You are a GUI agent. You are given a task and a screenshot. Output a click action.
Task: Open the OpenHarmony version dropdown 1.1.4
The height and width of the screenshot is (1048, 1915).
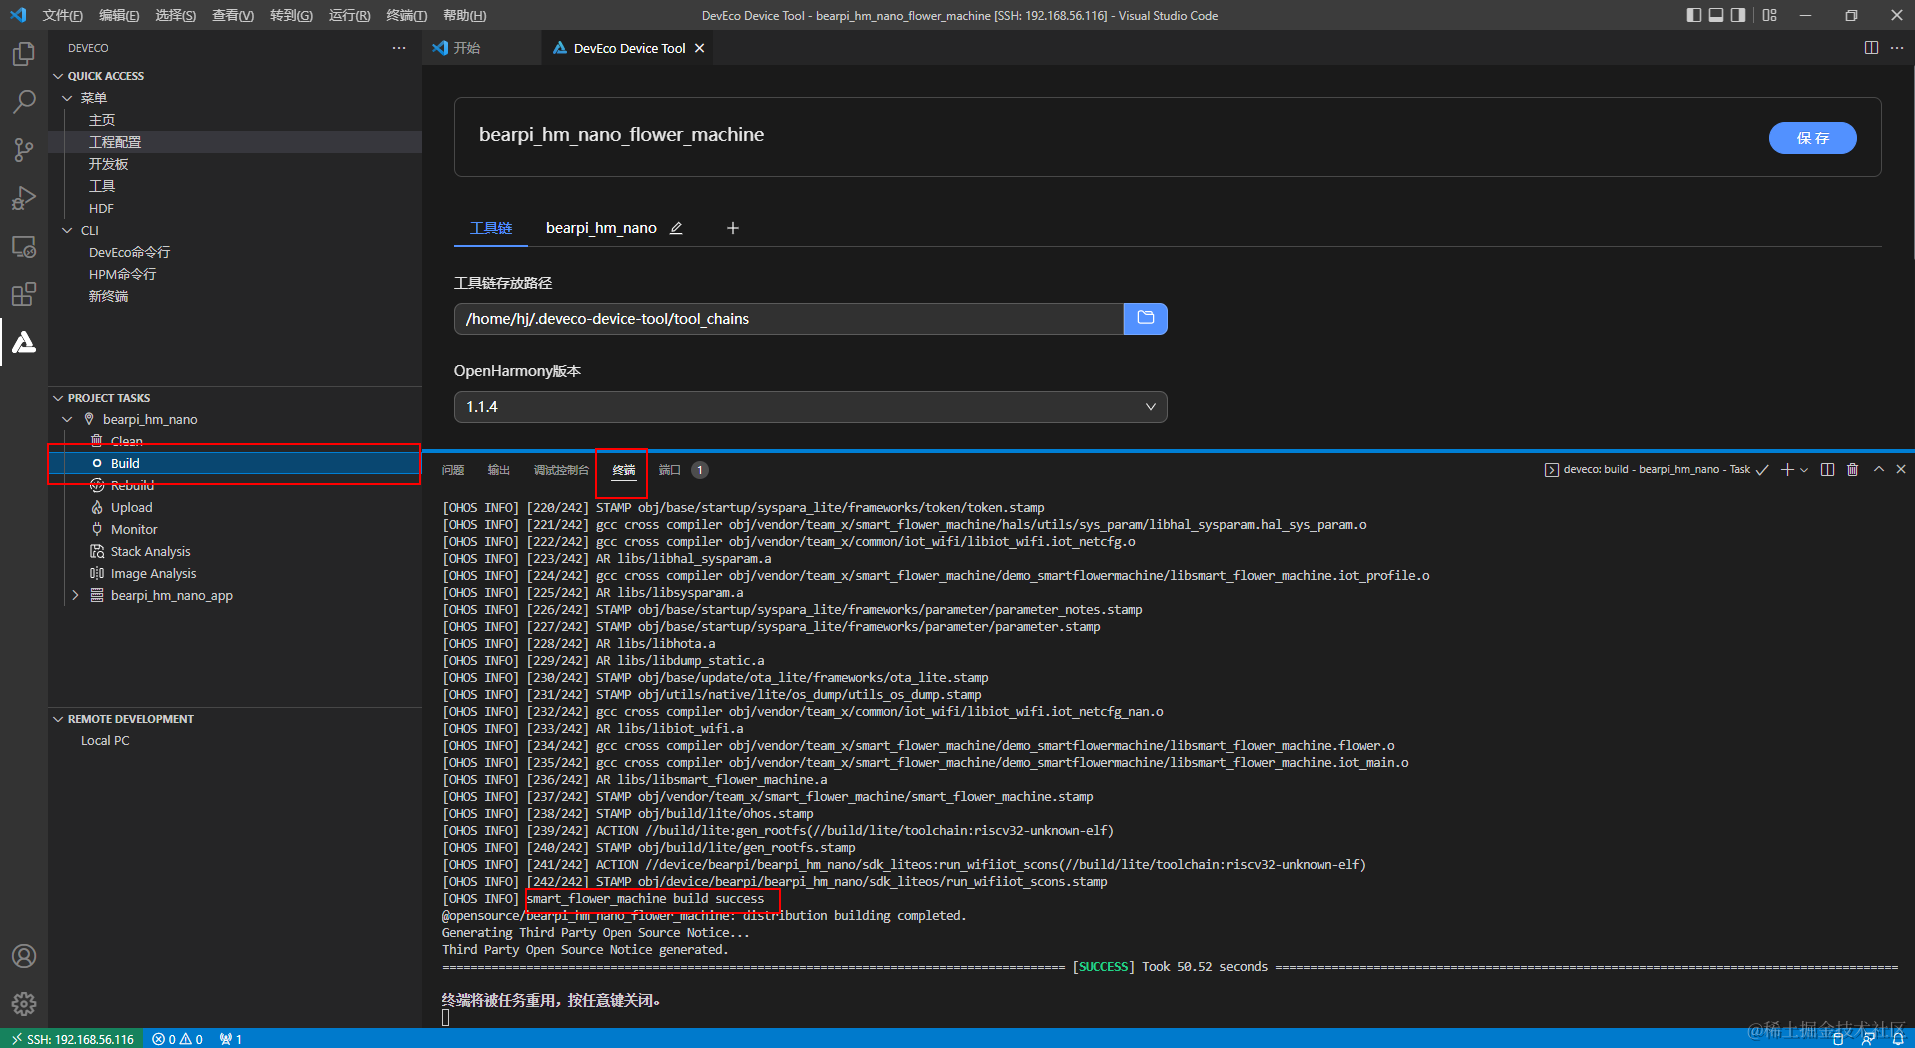tap(811, 407)
